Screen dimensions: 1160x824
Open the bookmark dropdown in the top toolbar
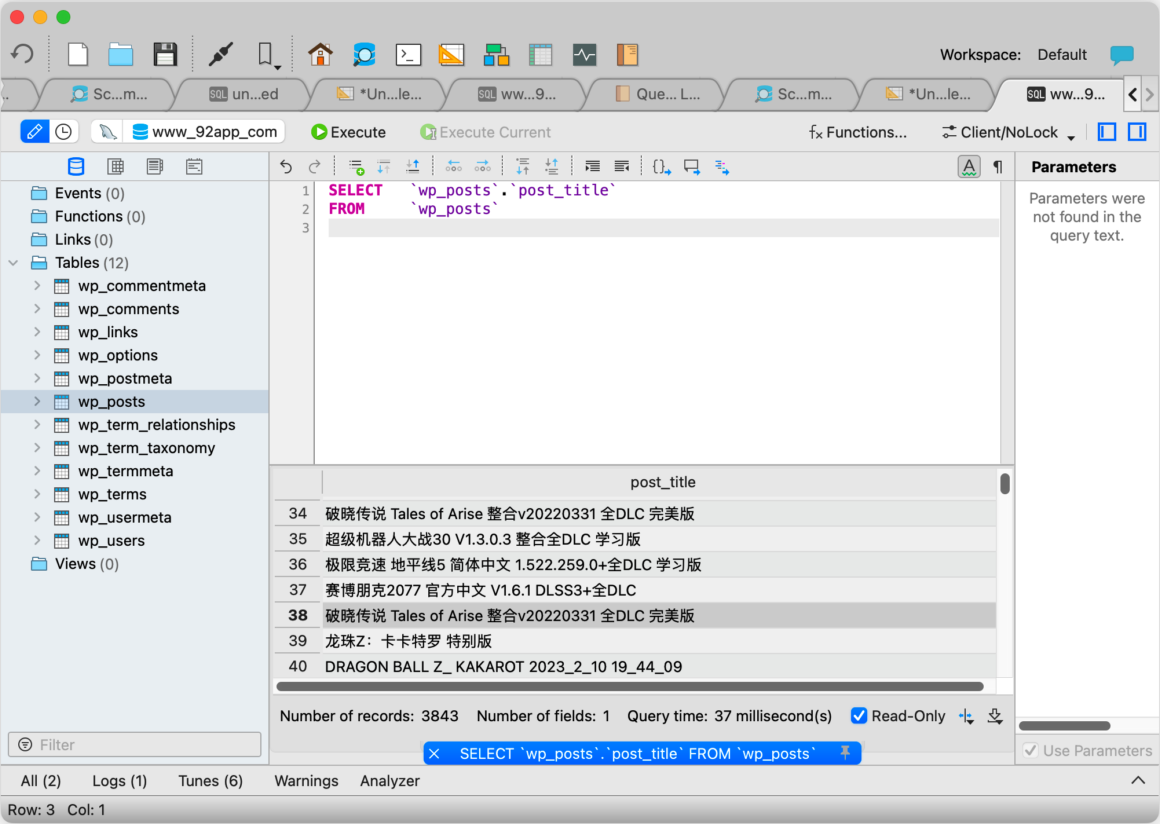pyautogui.click(x=268, y=54)
